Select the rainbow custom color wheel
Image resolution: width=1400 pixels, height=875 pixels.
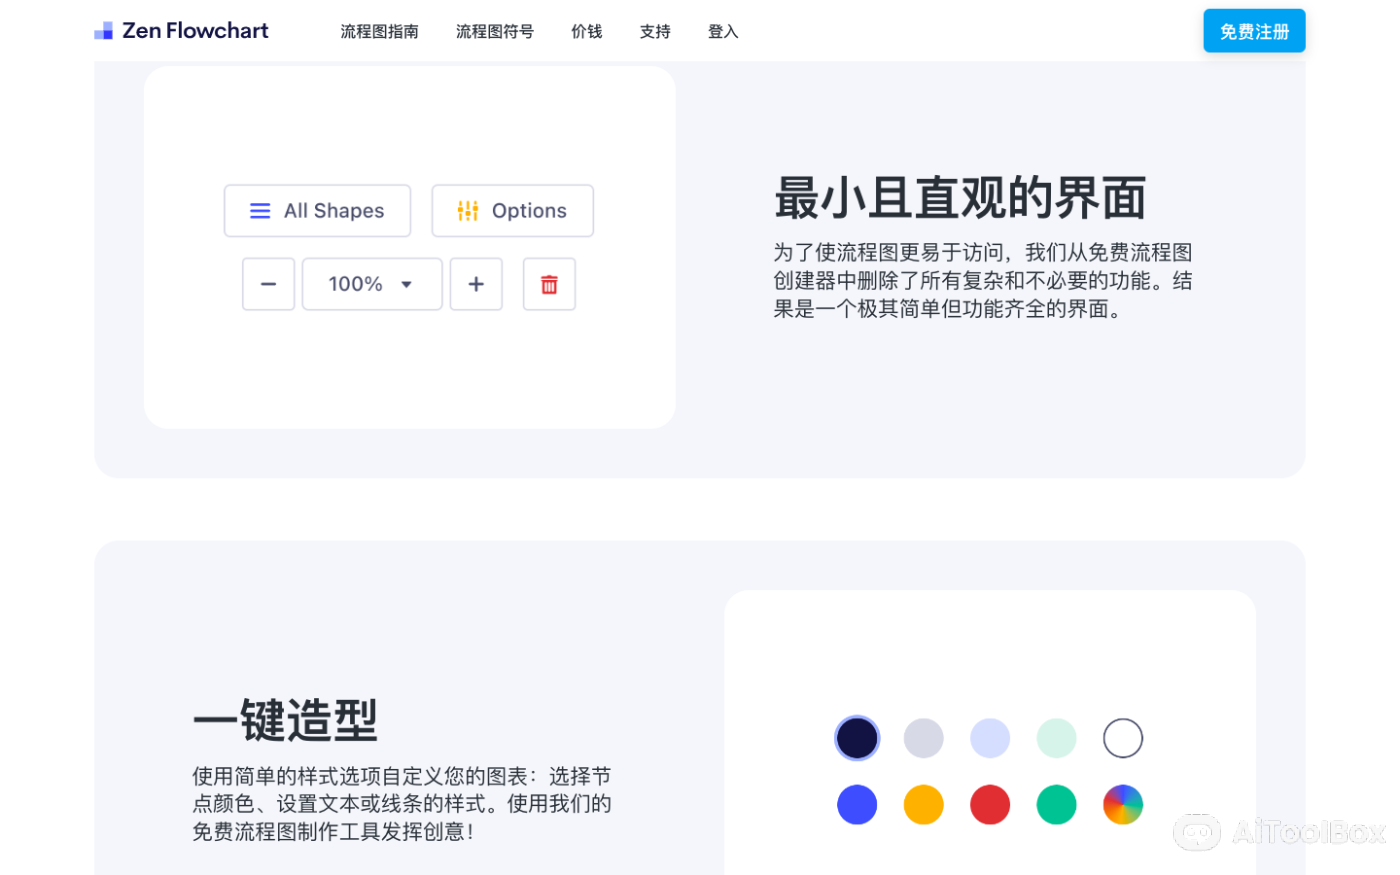pos(1122,805)
